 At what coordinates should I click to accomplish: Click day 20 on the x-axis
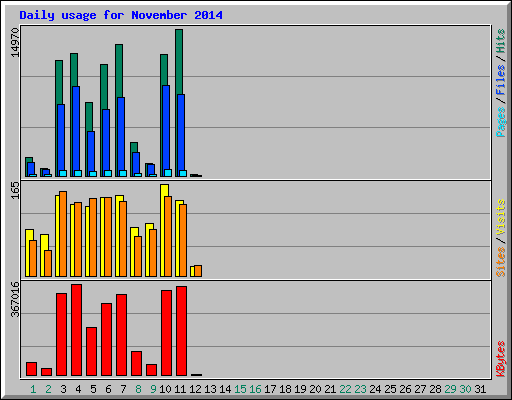pyautogui.click(x=315, y=389)
